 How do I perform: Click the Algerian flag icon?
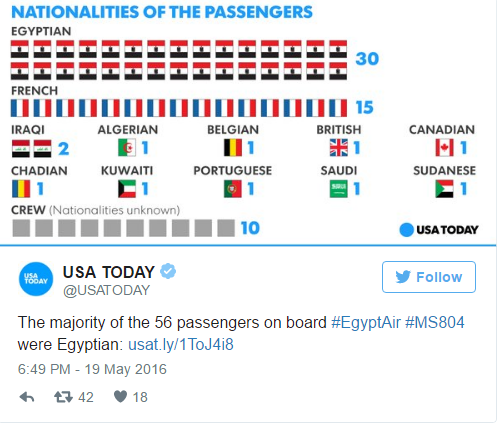pos(127,147)
